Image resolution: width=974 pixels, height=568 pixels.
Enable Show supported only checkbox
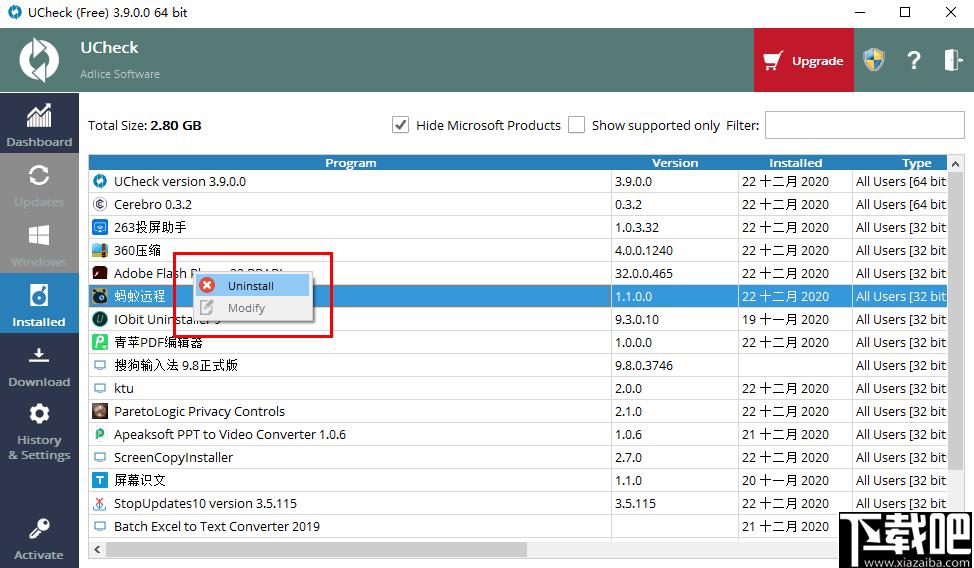click(576, 125)
